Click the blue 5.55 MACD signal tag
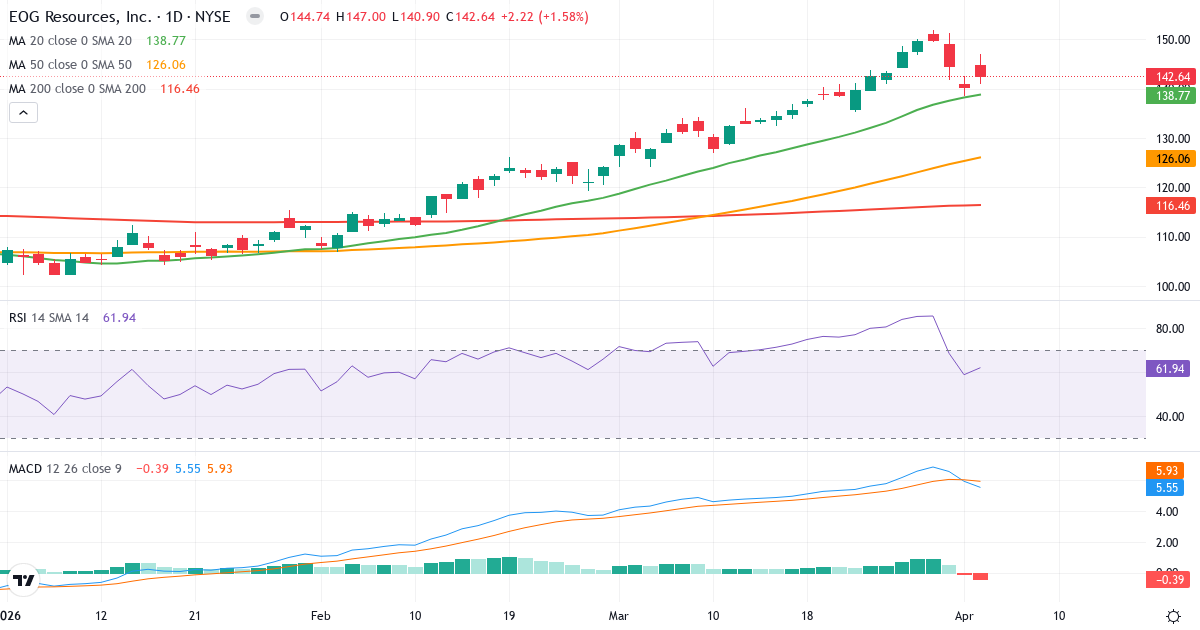Viewport: 1200px width, 630px height. tap(1163, 487)
